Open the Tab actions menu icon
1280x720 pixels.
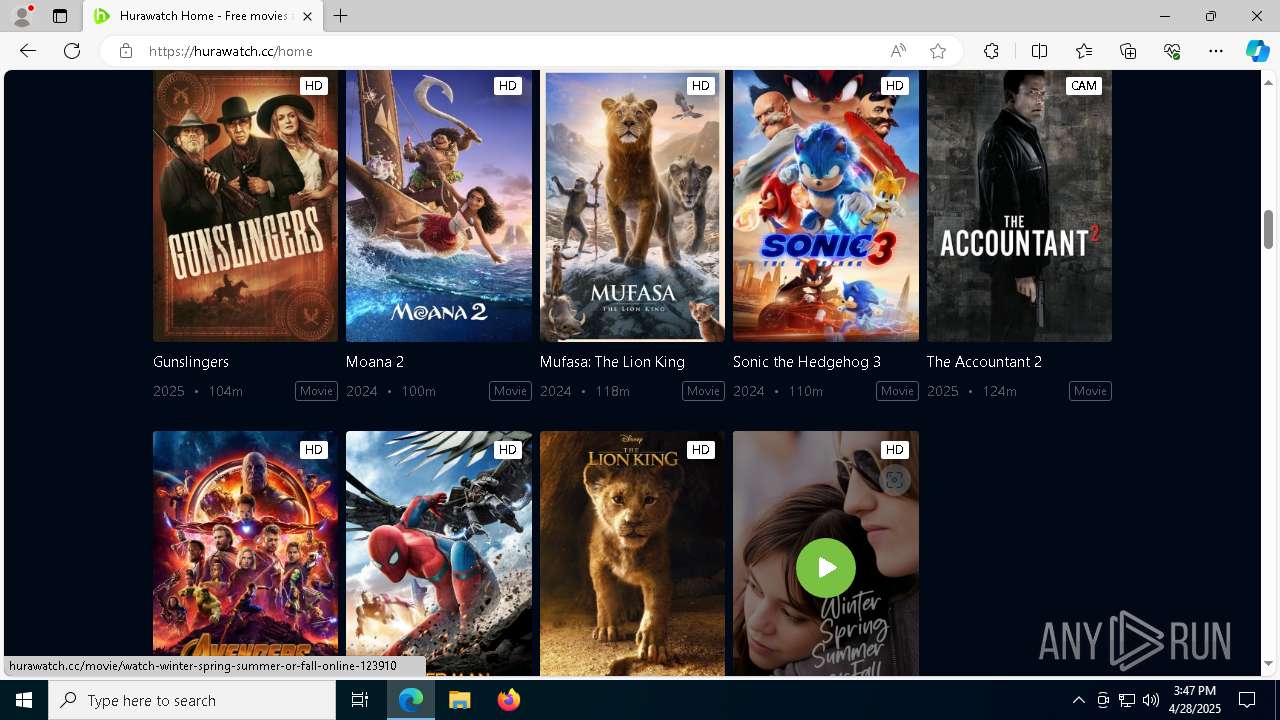pyautogui.click(x=60, y=16)
